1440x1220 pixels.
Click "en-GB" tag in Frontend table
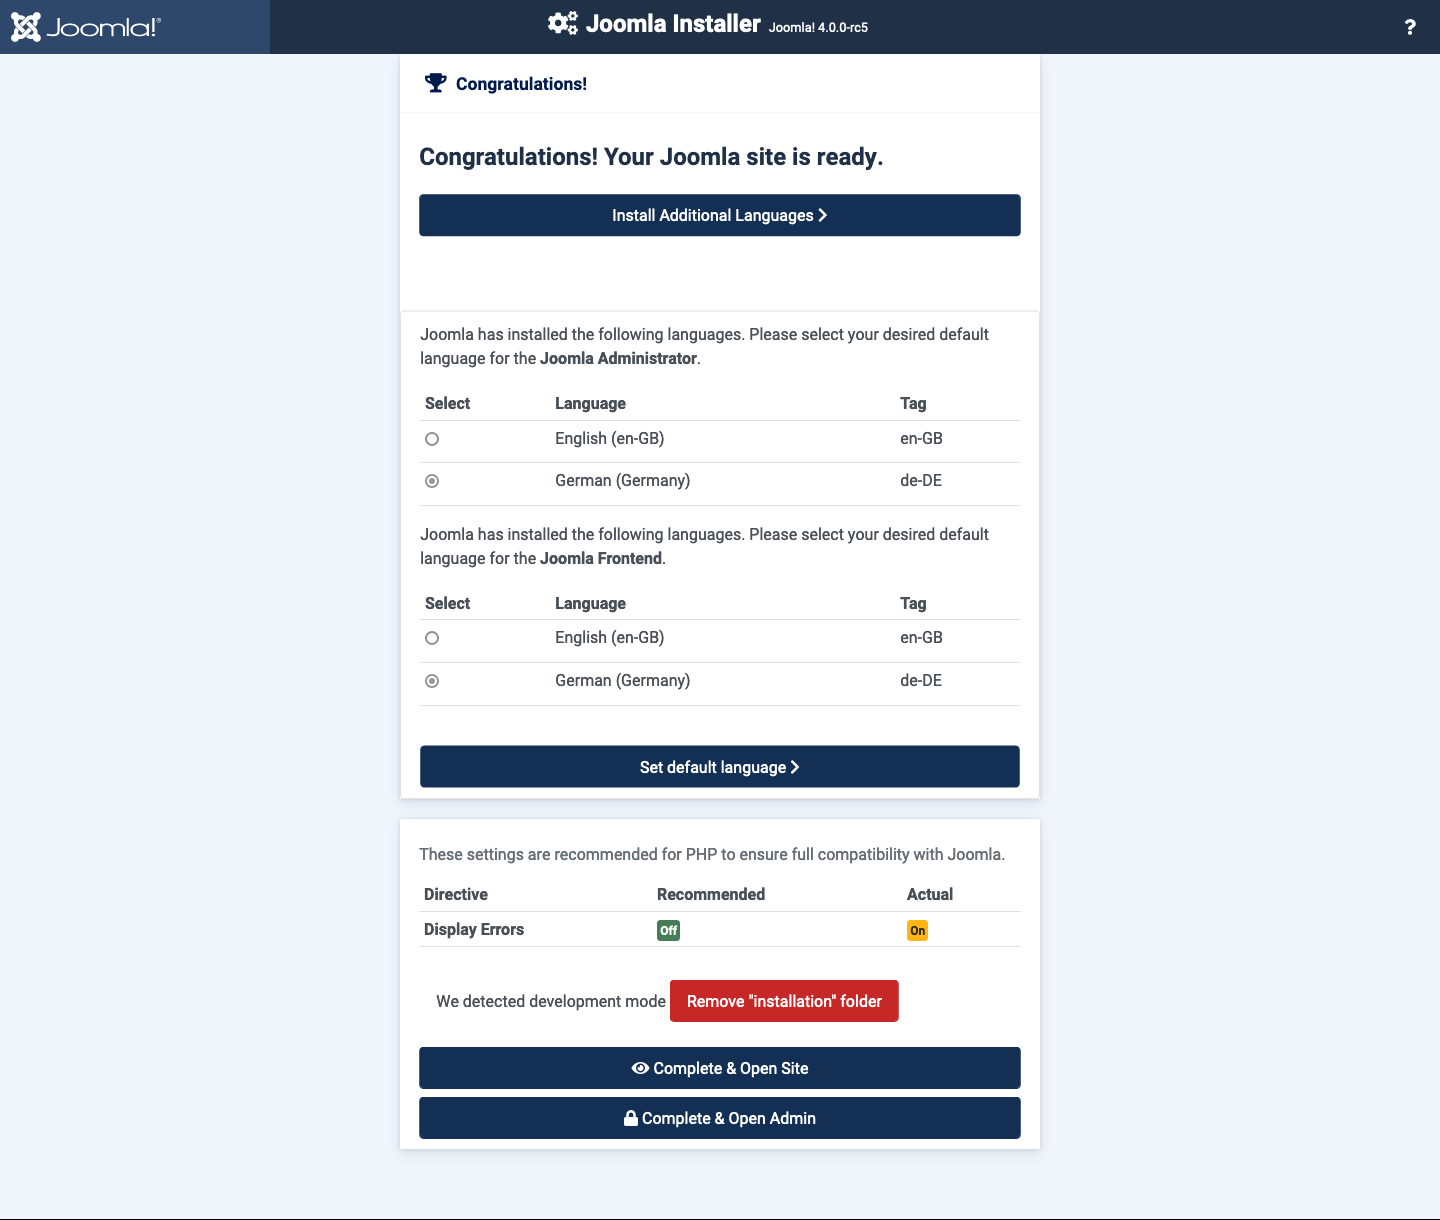pos(921,637)
